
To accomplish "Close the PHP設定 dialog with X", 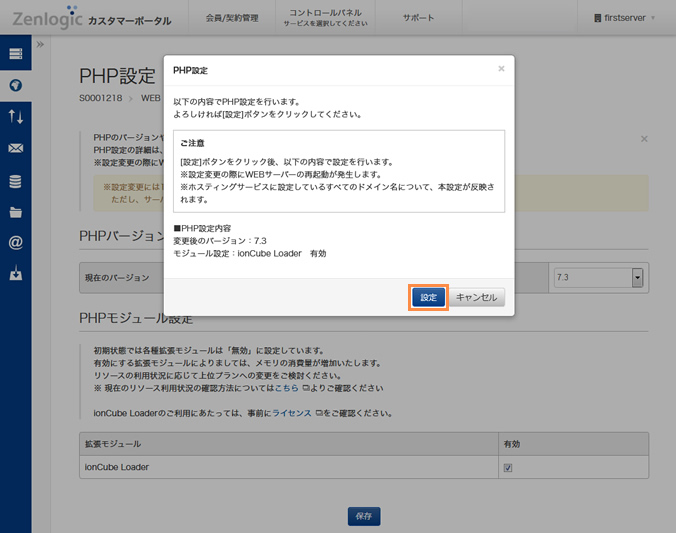I will click(x=501, y=69).
